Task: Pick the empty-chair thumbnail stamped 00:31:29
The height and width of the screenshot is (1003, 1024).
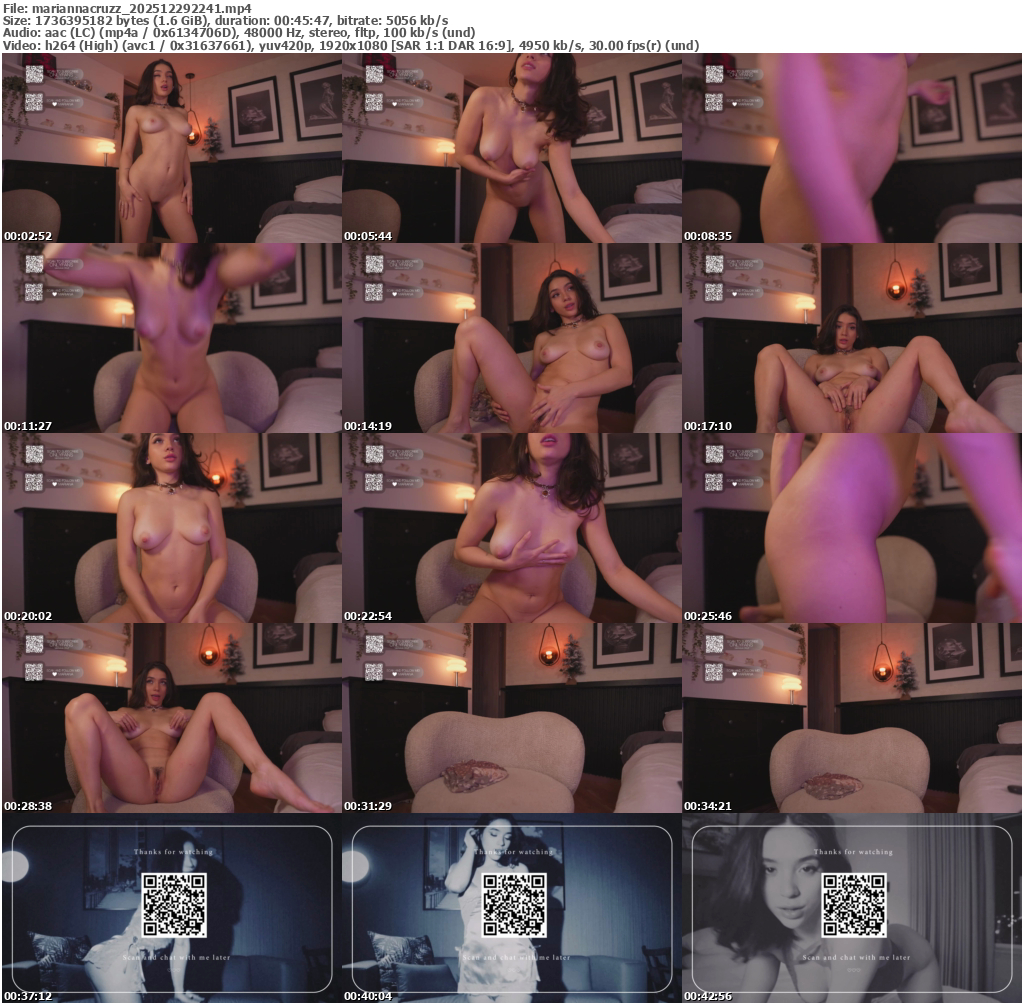Action: [x=512, y=718]
